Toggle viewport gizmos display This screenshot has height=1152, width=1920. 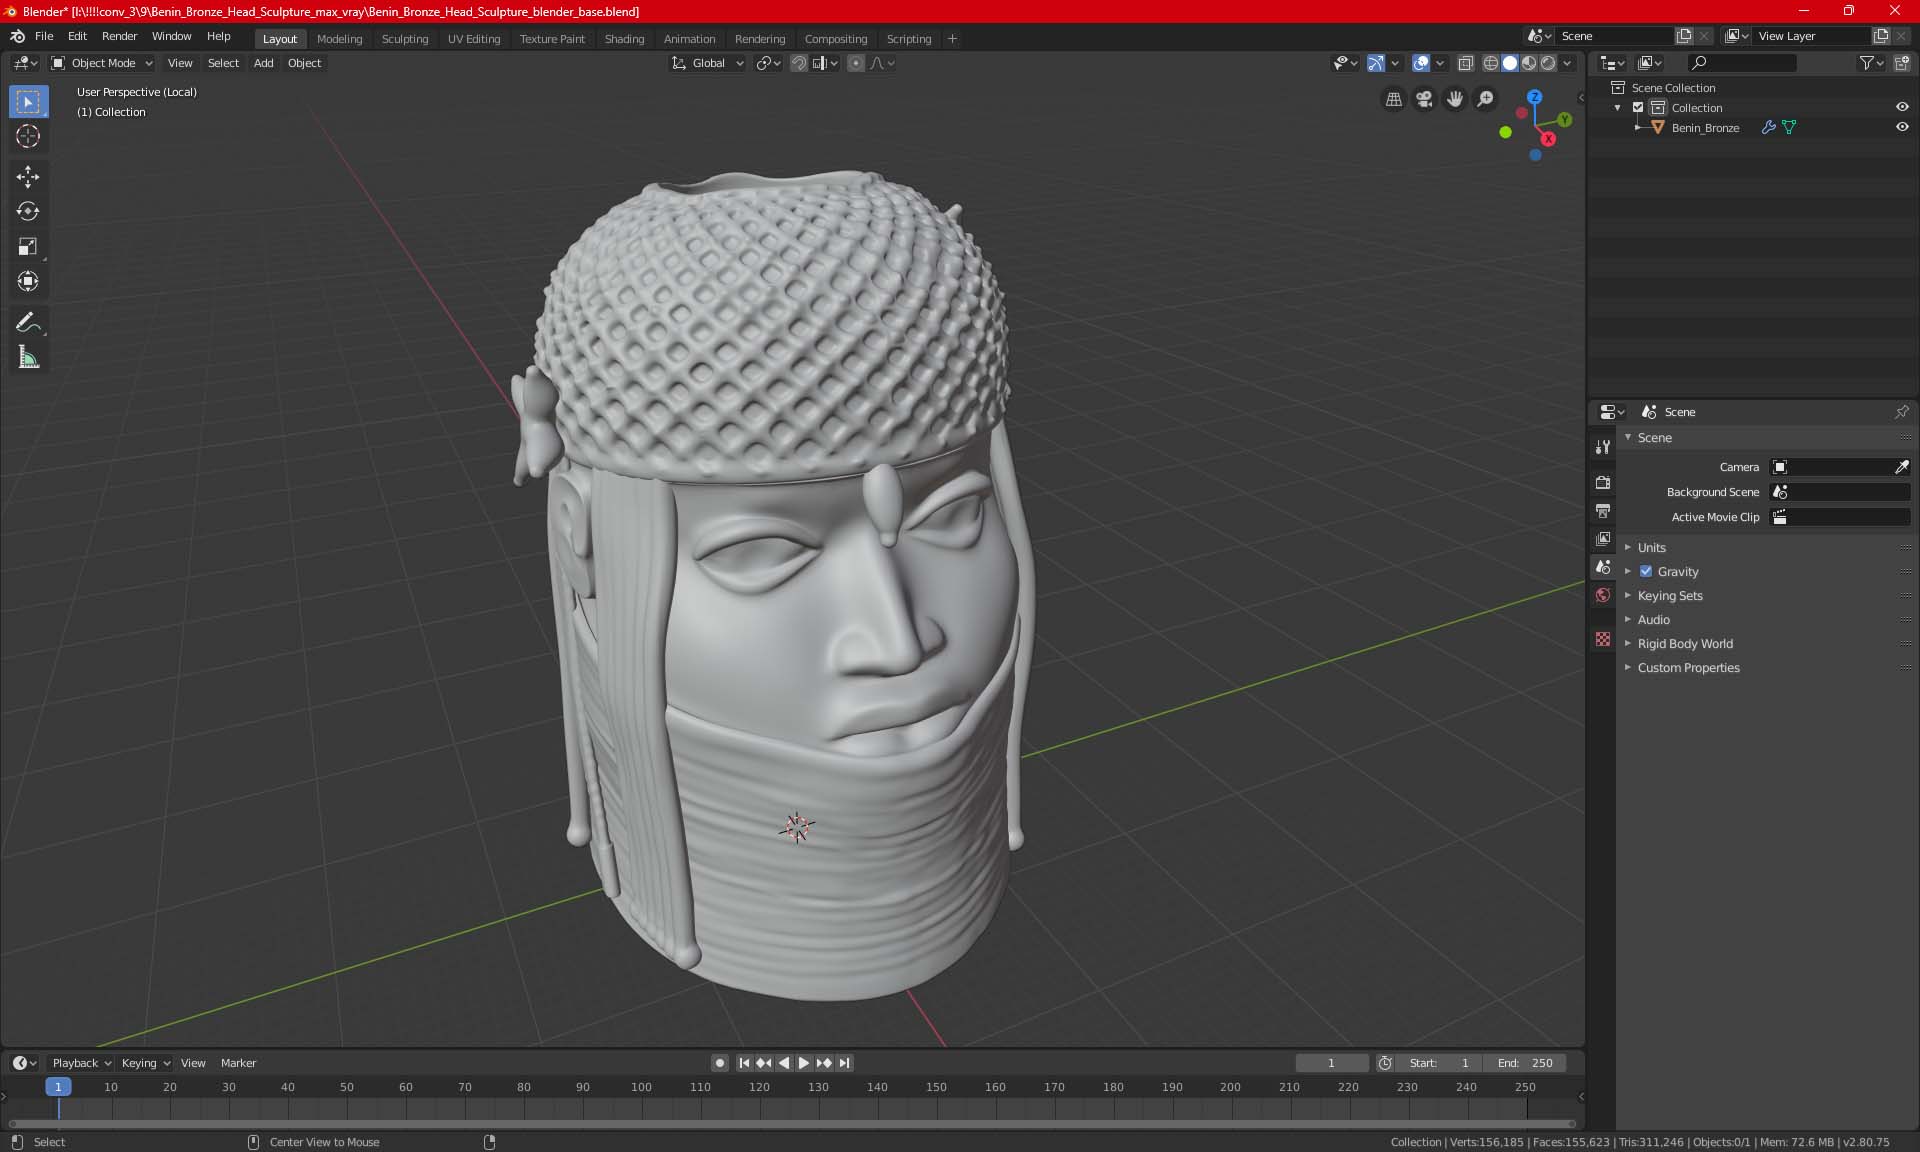pyautogui.click(x=1376, y=63)
